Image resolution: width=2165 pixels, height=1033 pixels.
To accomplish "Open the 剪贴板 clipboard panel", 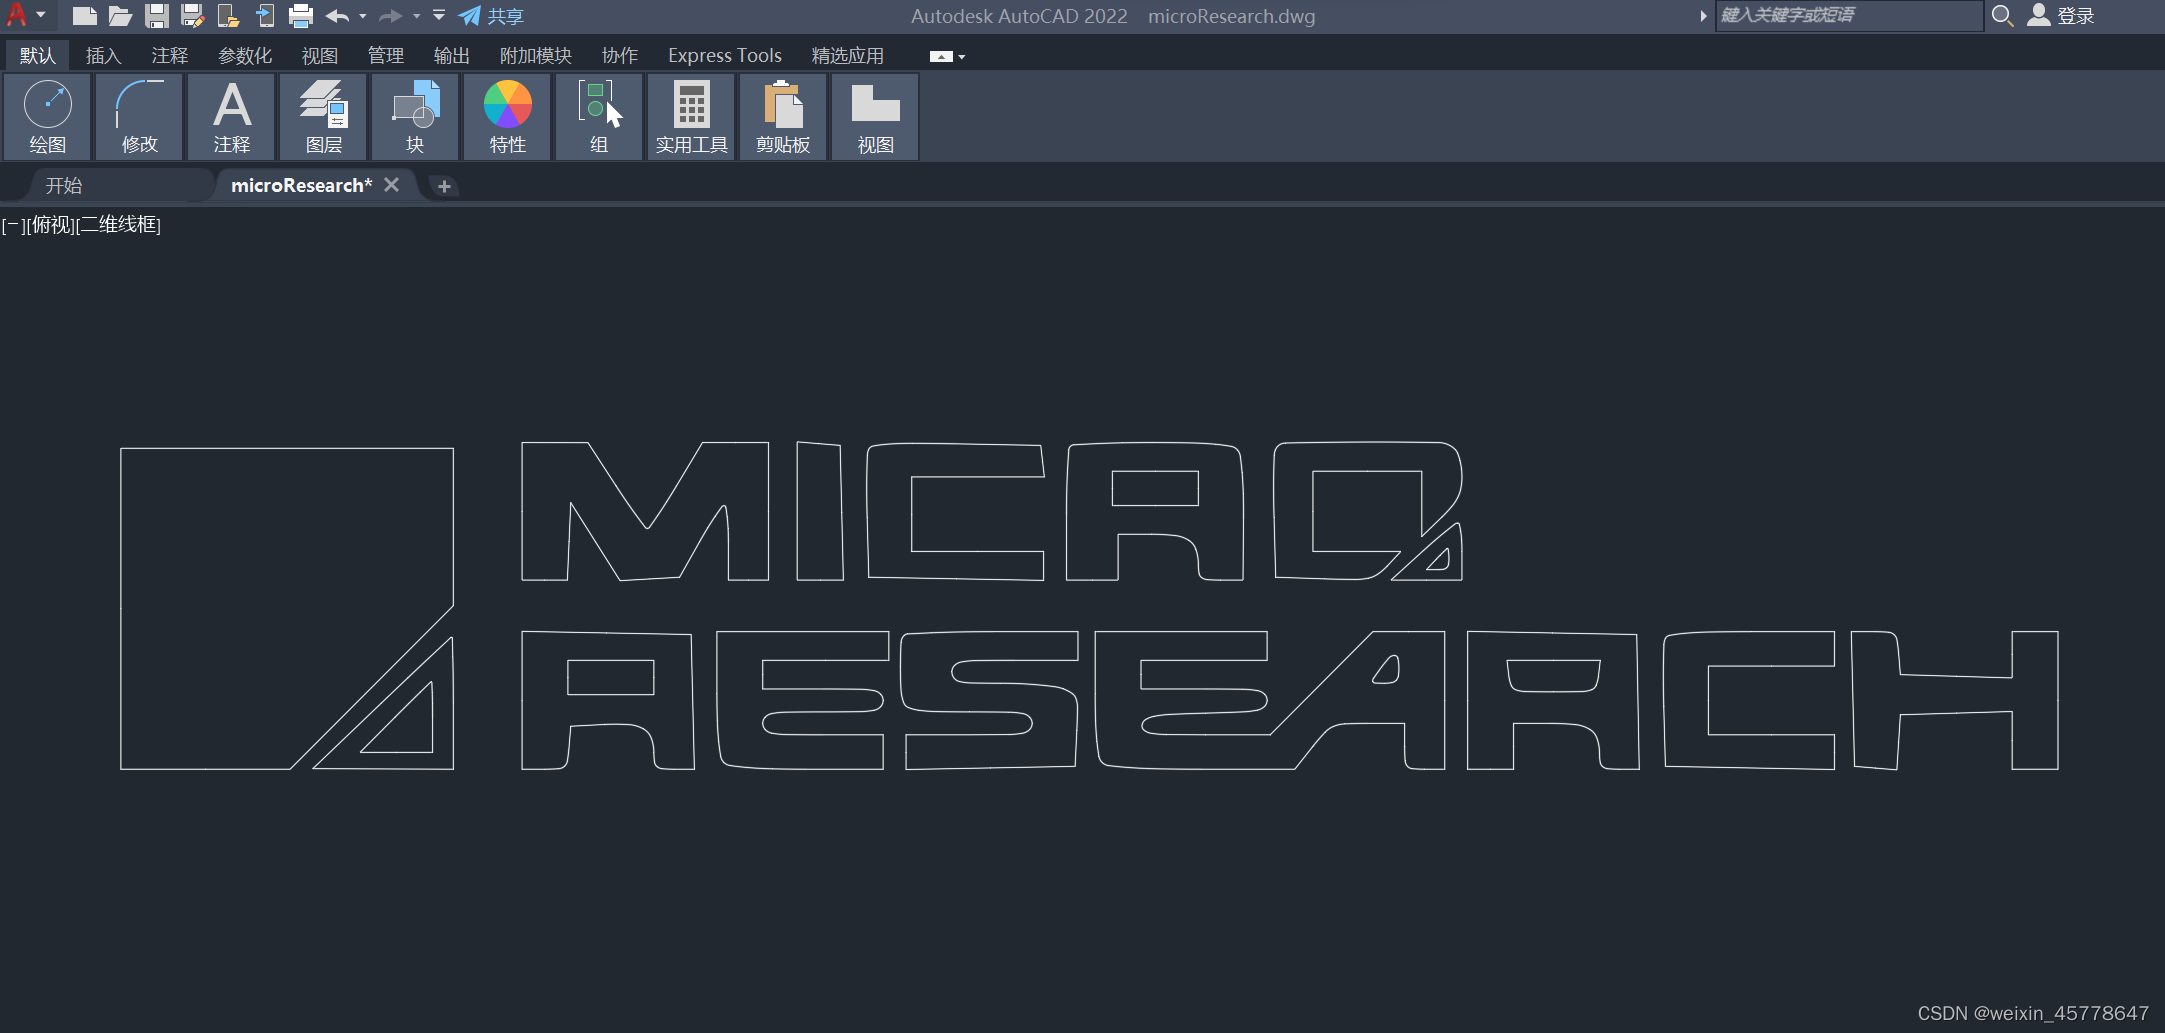I will 784,117.
